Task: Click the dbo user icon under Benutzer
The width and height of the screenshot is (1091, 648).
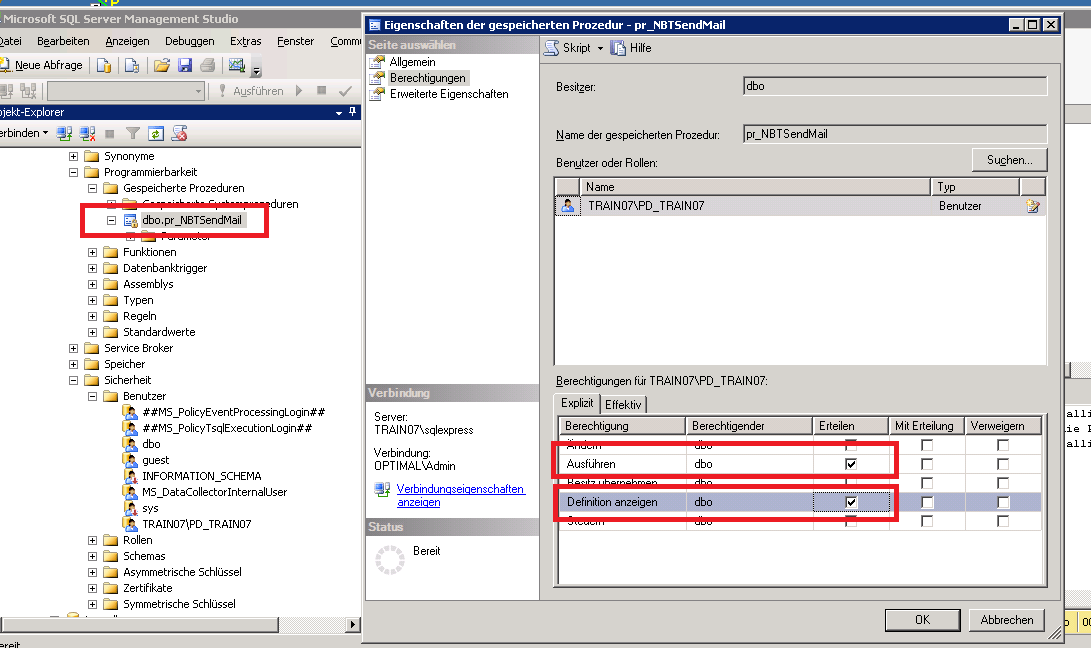Action: tap(129, 444)
